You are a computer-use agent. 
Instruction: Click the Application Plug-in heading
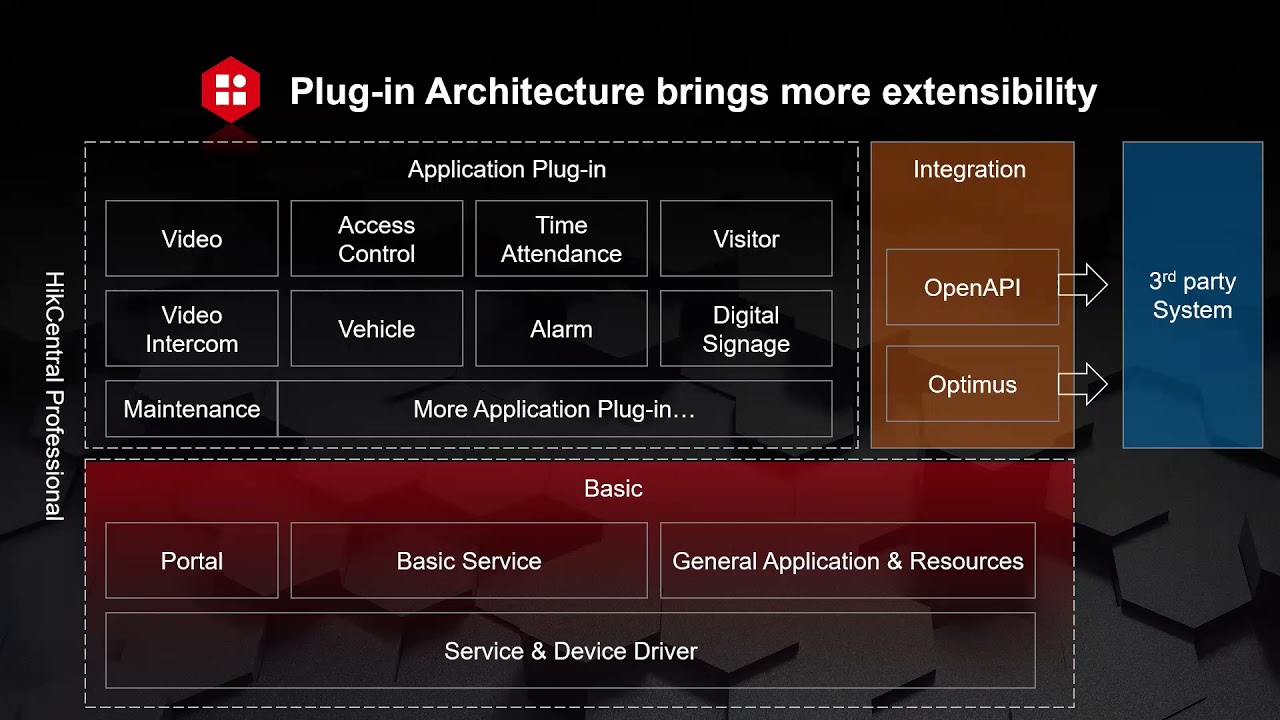pos(507,170)
